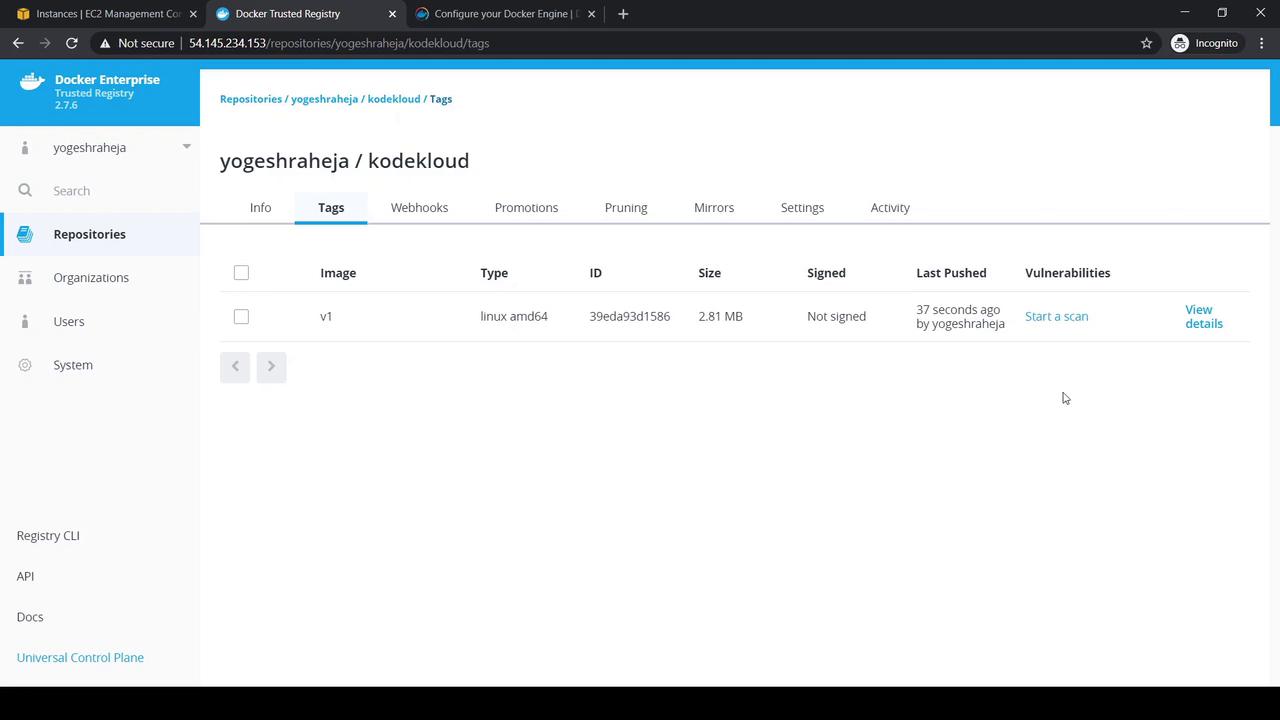Click the 37 seconds ago timestamp
This screenshot has width=1280, height=720.
(958, 310)
